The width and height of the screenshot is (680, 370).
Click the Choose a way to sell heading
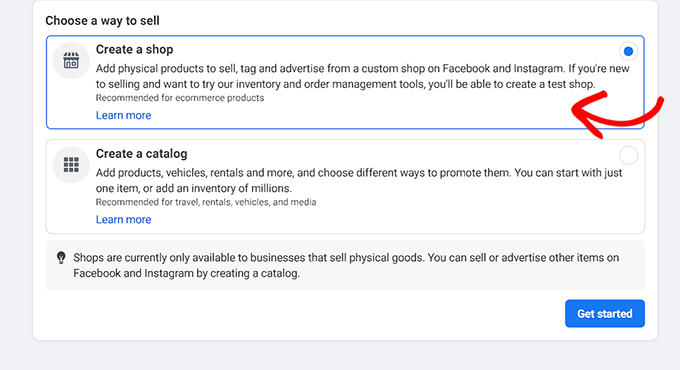(x=102, y=20)
